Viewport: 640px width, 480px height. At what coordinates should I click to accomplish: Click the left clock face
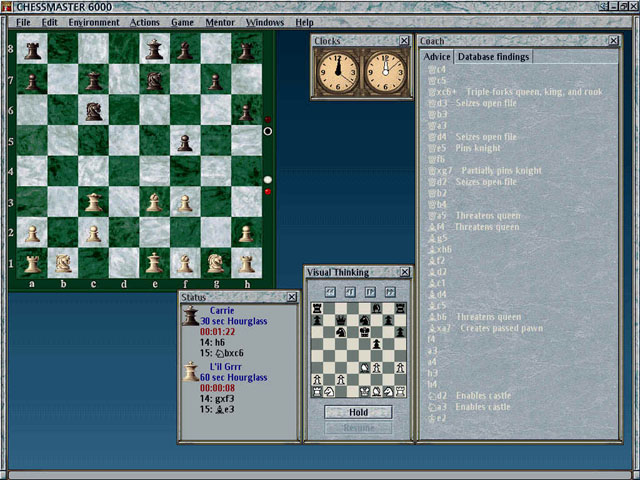point(338,73)
